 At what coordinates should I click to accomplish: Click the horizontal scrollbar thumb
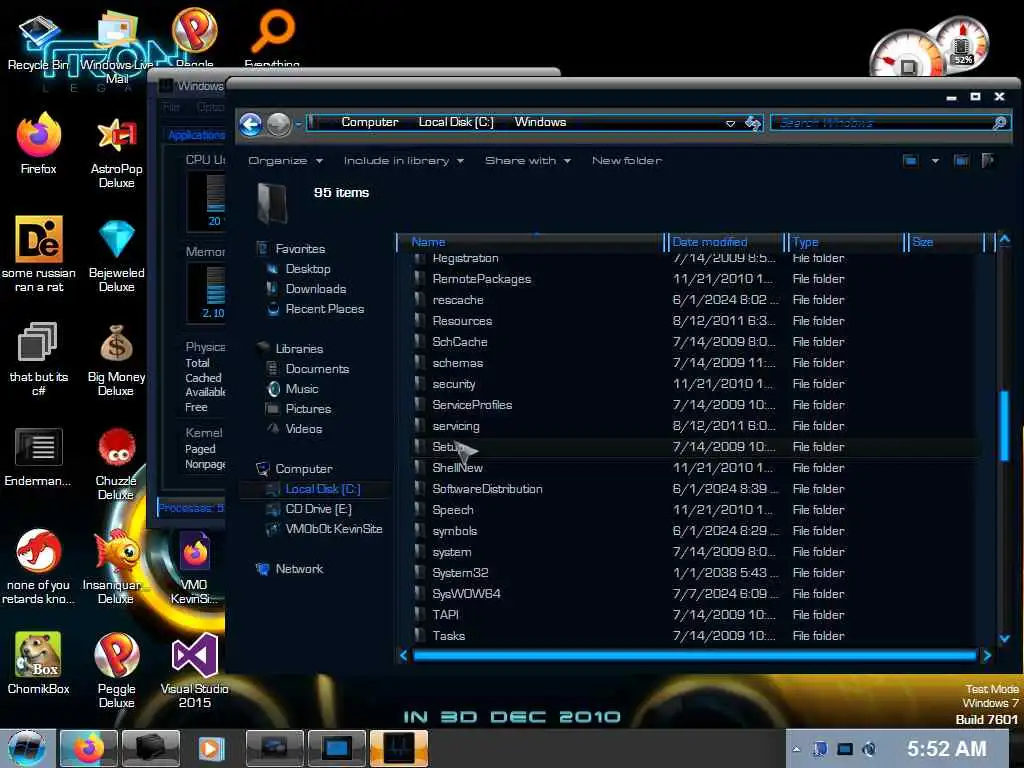click(694, 656)
